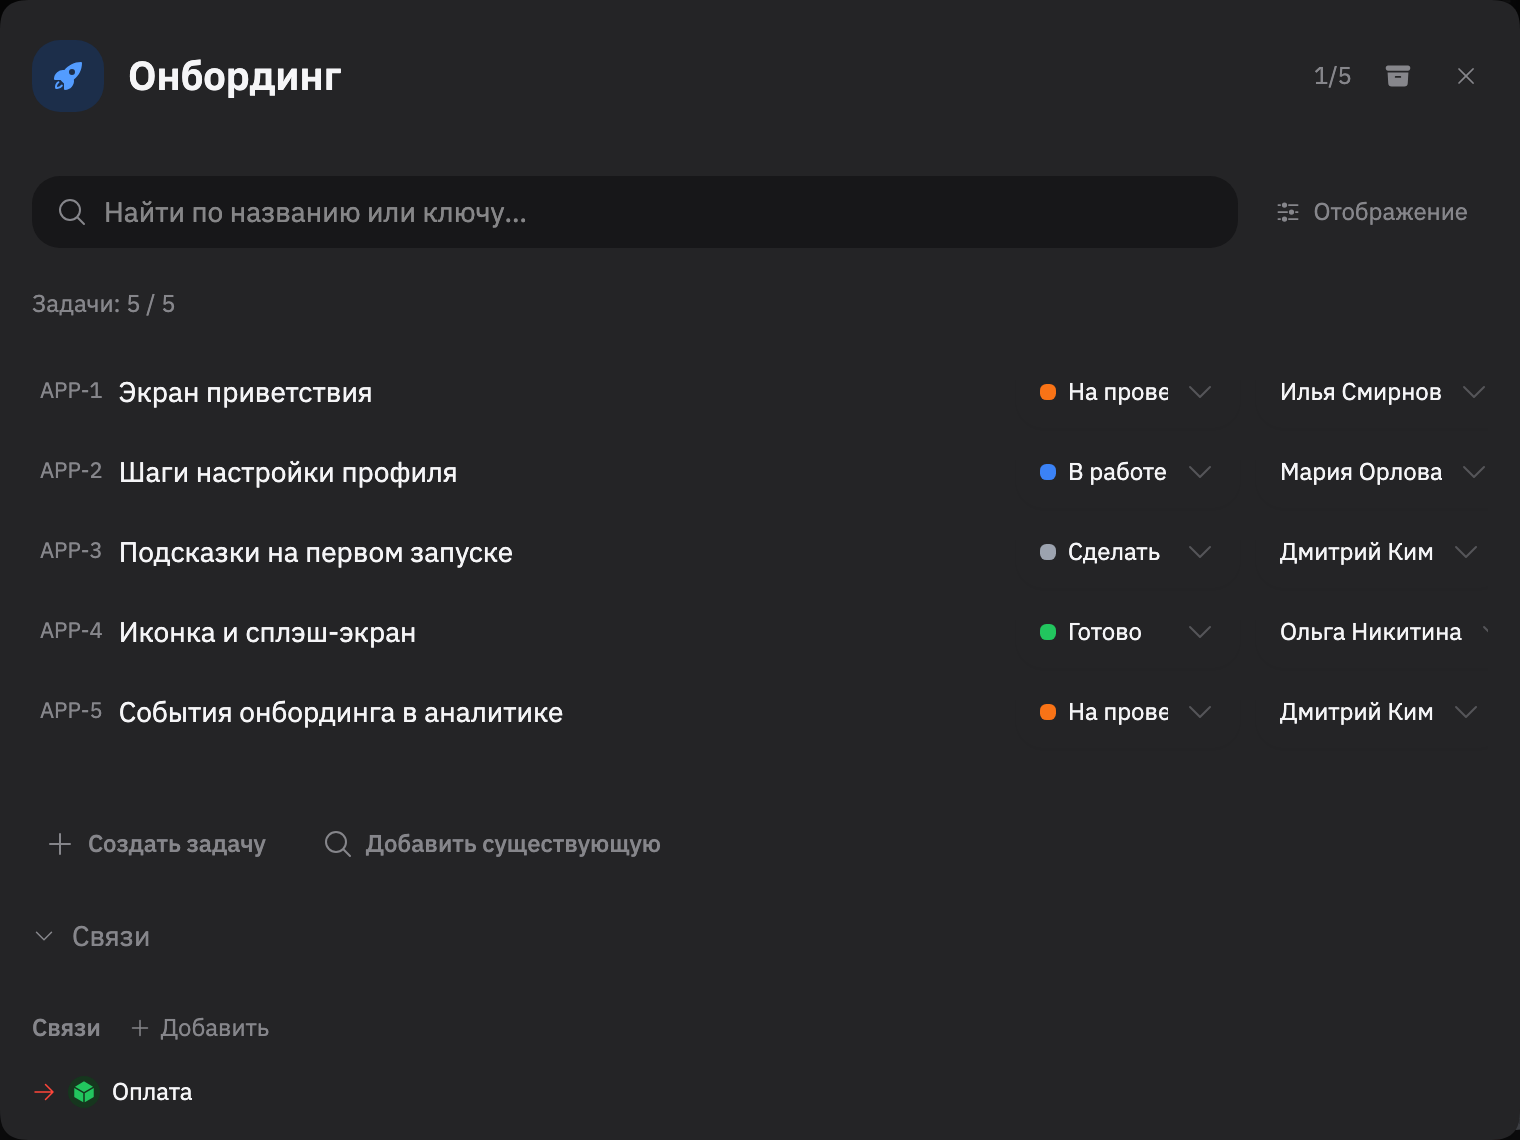Click the APP-4 task key

pos(71,631)
